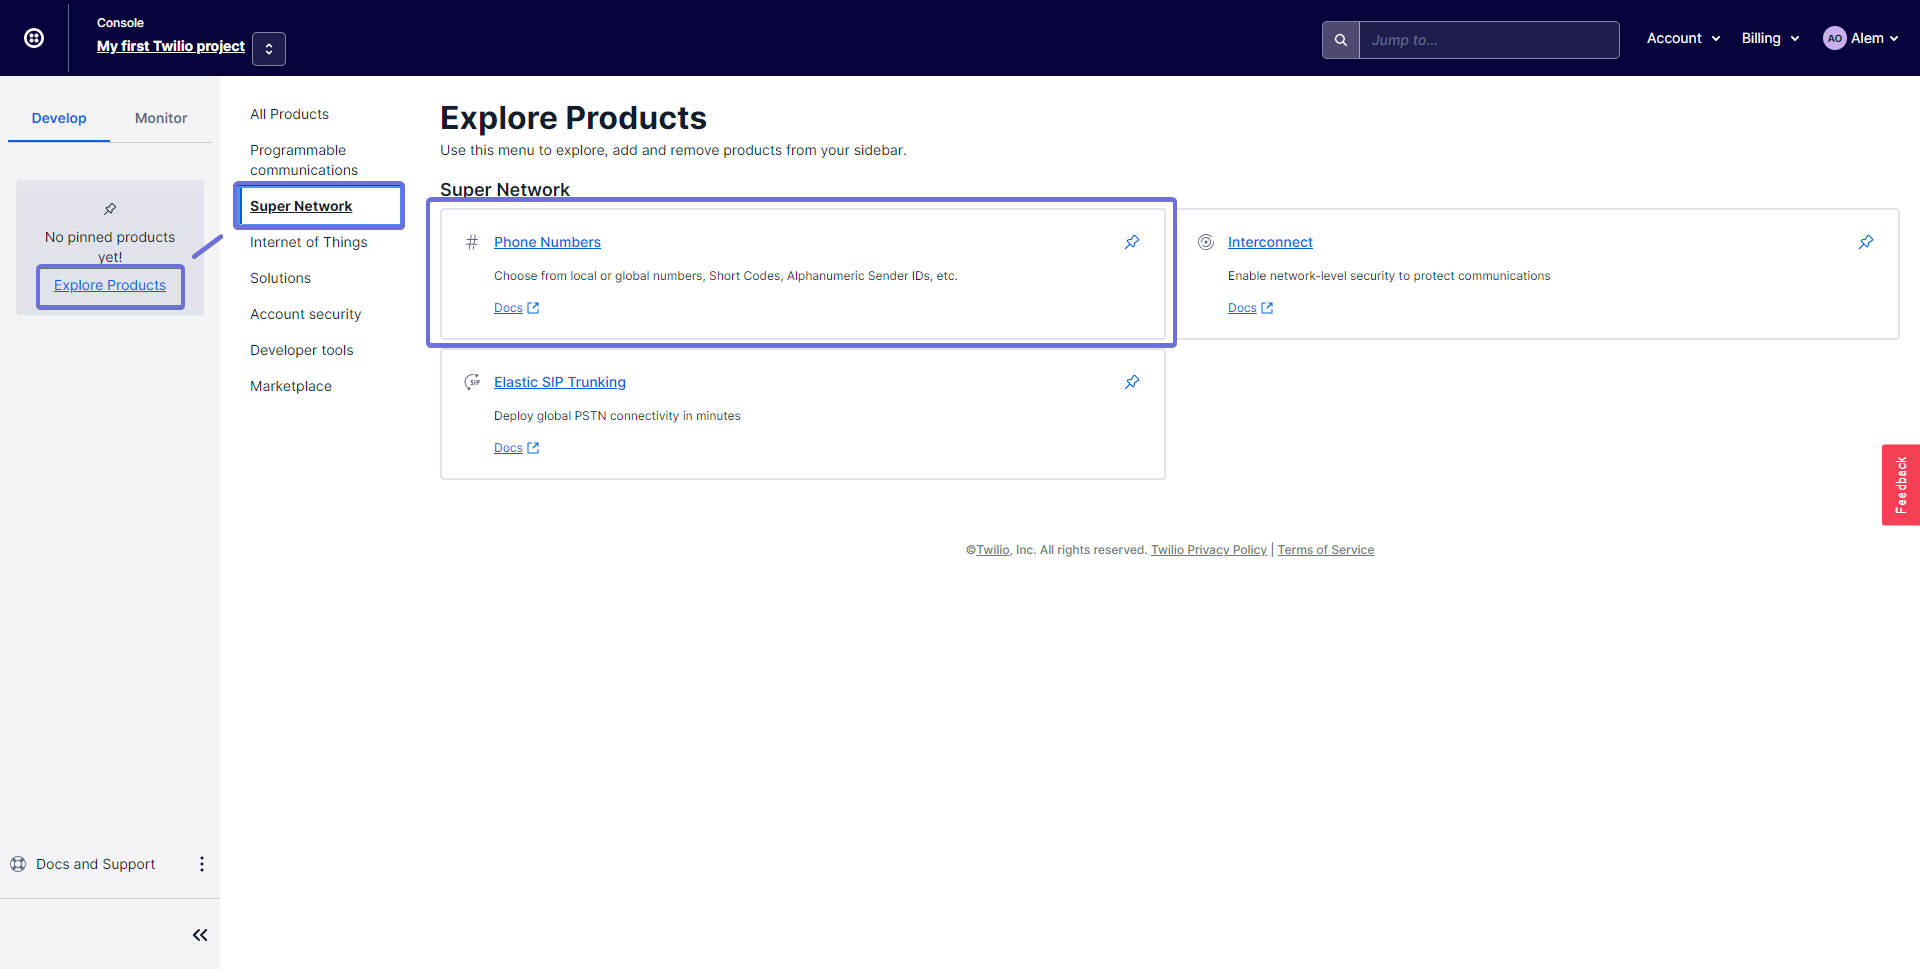
Task: Open the Elastic SIP Trunking link
Action: coord(560,382)
